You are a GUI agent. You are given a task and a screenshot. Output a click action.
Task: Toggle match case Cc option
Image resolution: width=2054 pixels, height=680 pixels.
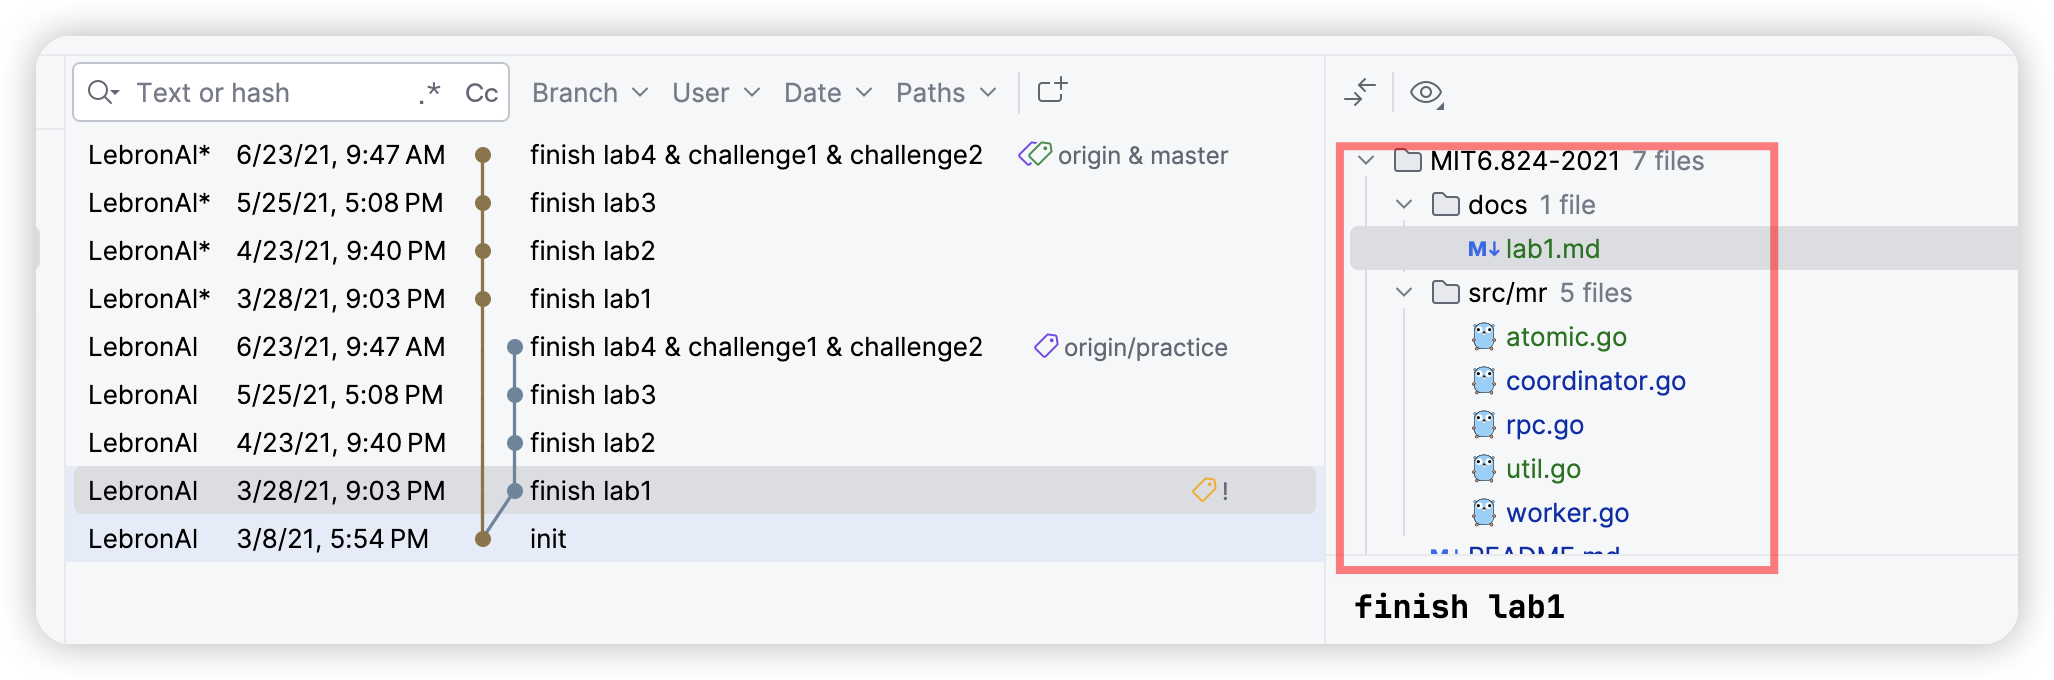[x=481, y=93]
